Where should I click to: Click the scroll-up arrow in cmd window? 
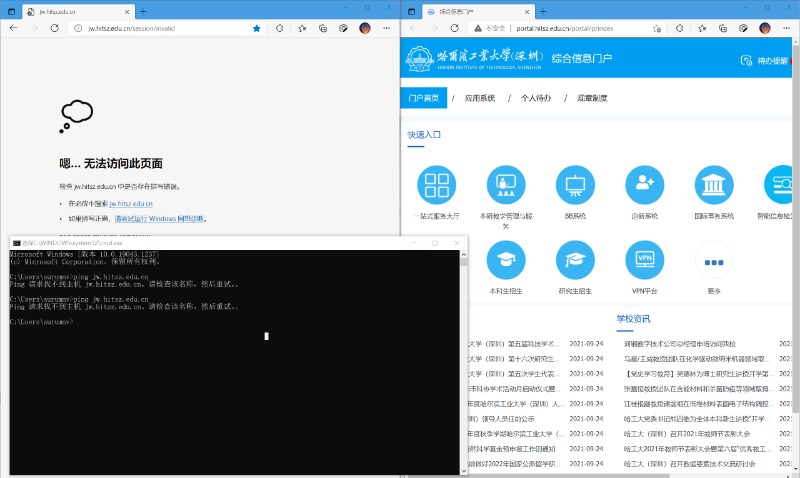click(x=464, y=255)
